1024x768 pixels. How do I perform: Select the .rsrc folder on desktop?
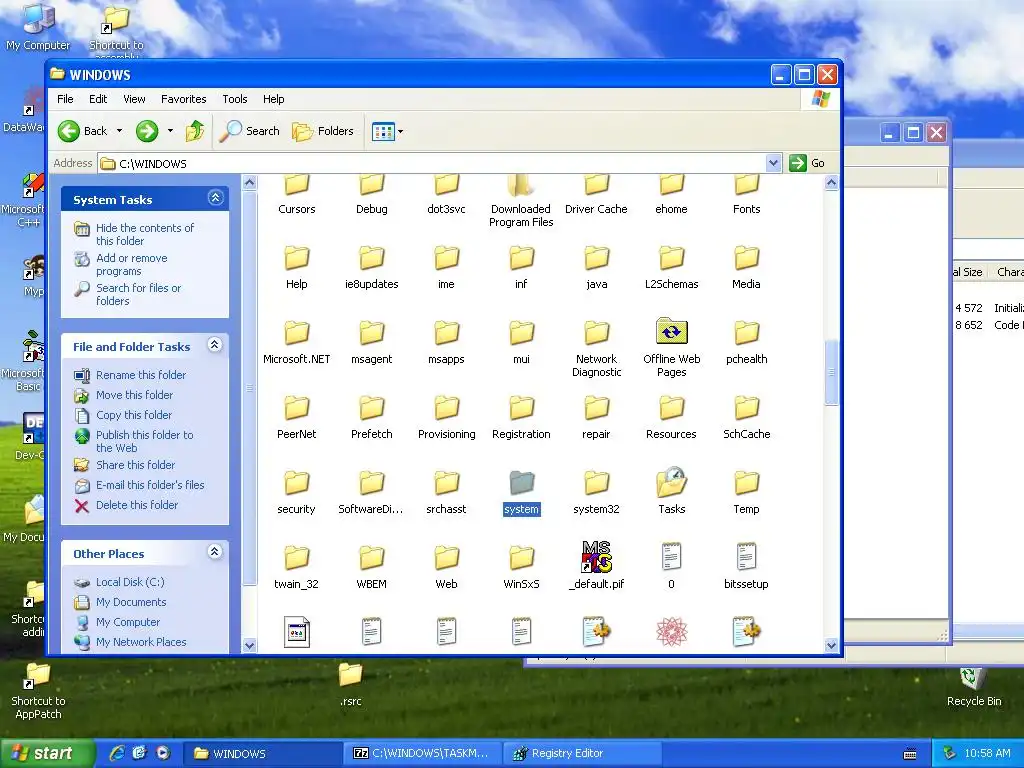click(x=350, y=684)
